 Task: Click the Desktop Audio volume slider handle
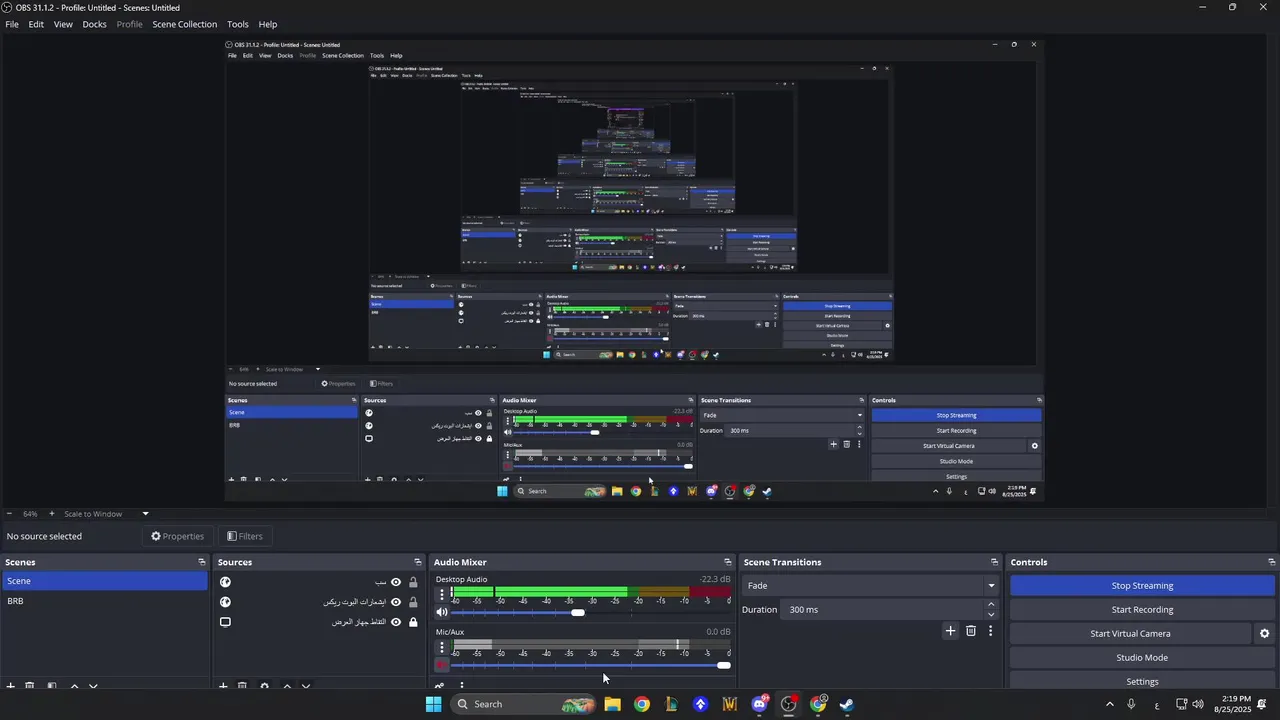coord(577,612)
